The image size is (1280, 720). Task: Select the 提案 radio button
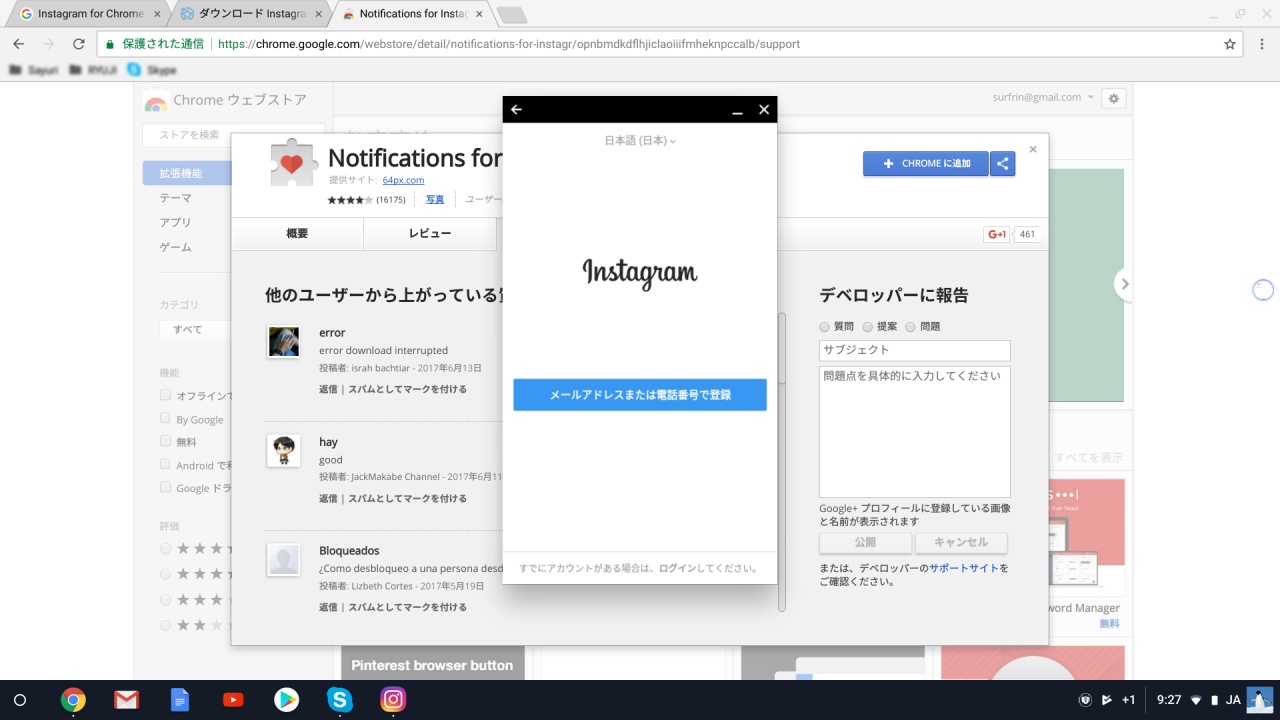tap(867, 327)
